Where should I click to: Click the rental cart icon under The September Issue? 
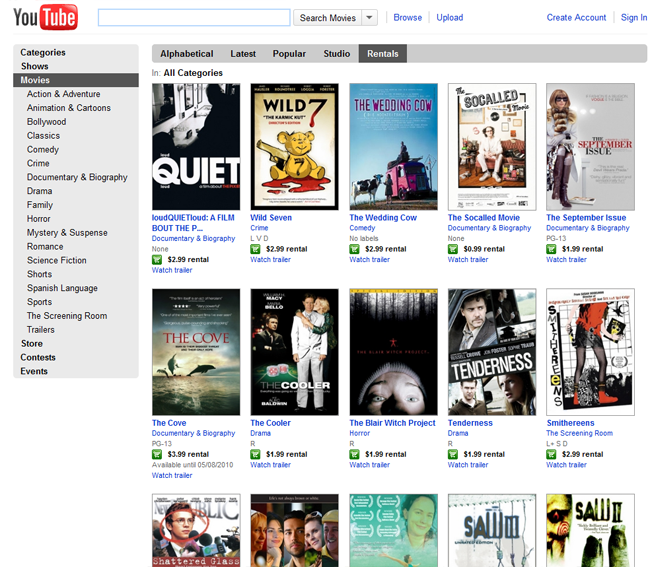551,249
